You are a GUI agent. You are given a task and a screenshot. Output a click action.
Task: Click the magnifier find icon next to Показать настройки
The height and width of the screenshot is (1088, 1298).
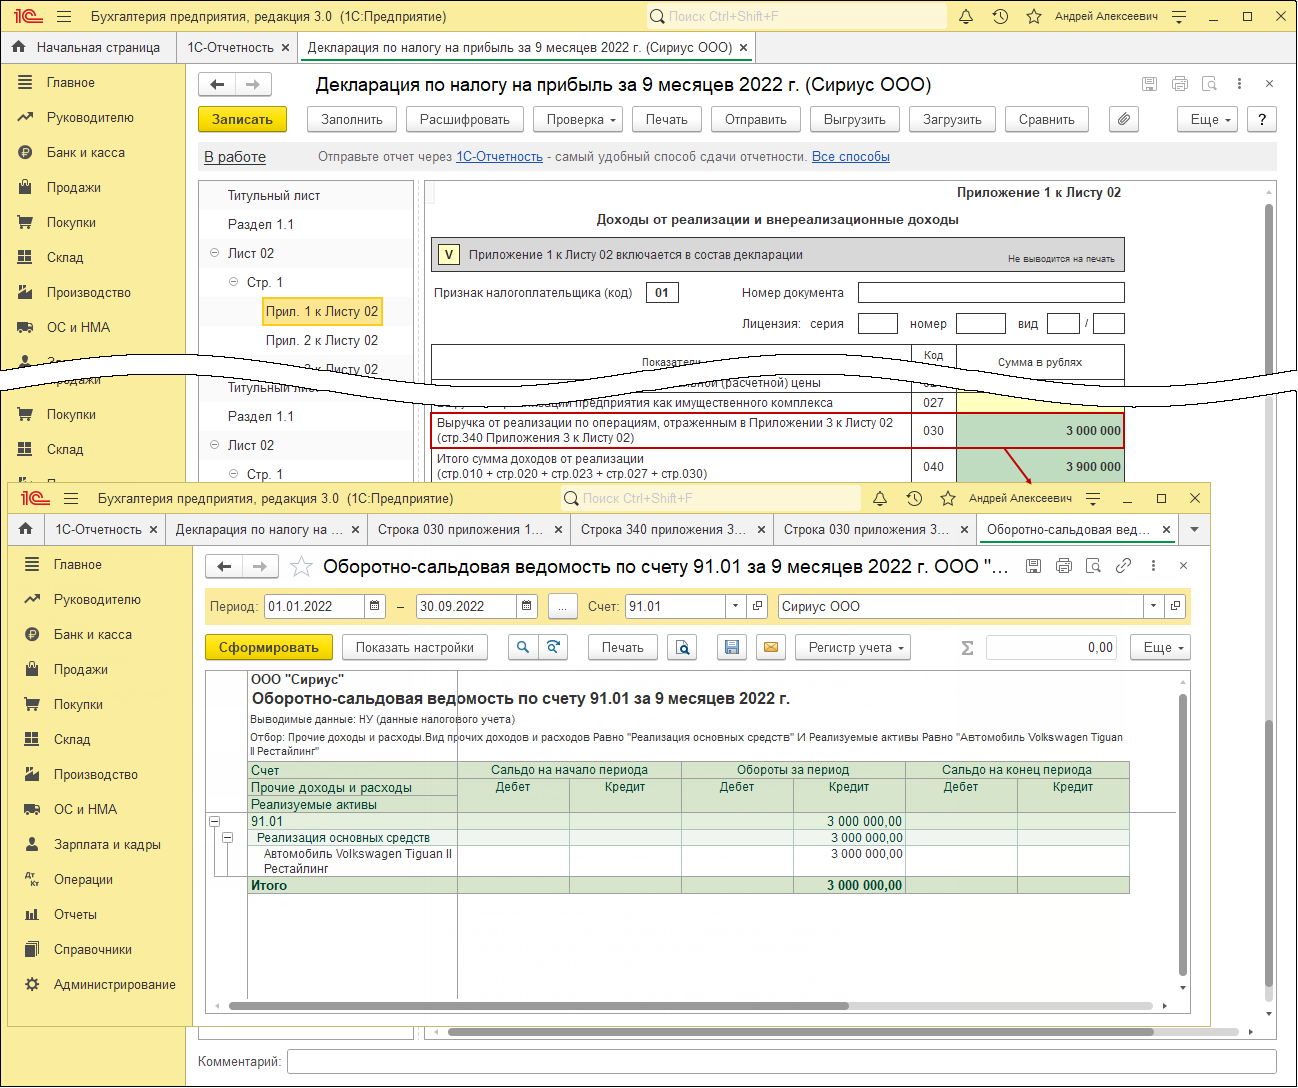pos(523,647)
